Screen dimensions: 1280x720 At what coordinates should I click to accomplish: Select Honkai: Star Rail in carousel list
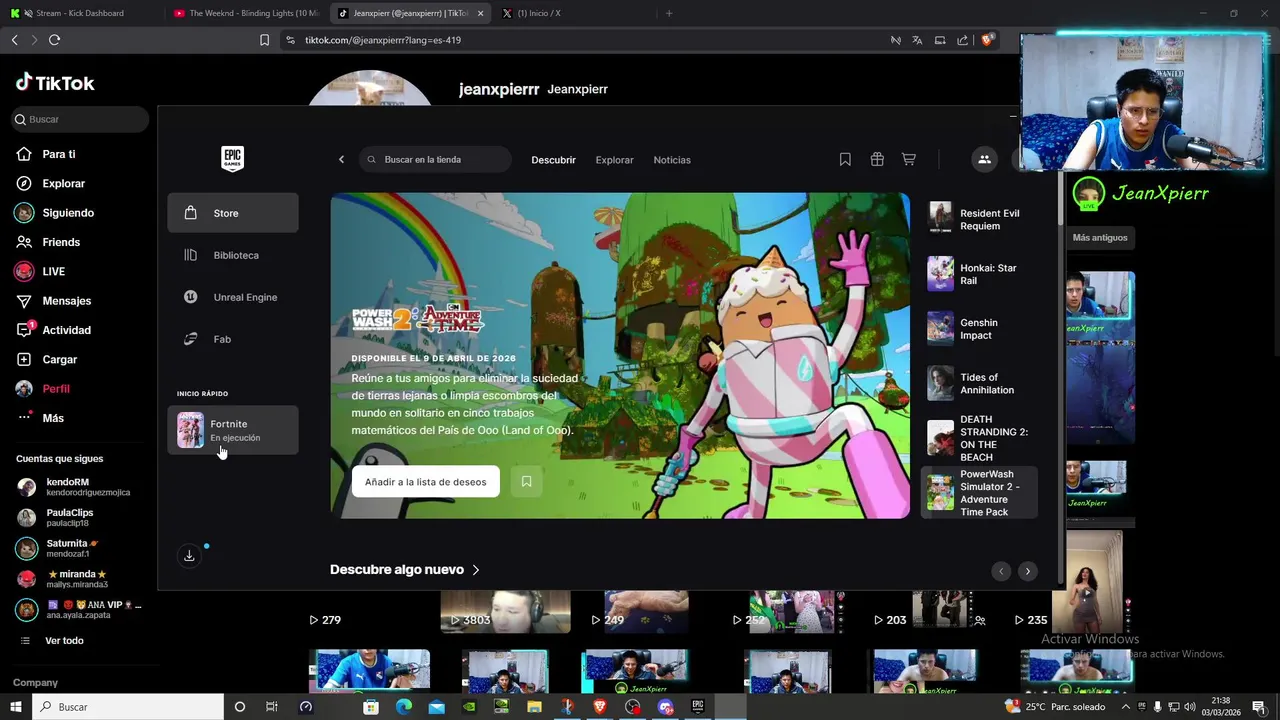coord(979,274)
